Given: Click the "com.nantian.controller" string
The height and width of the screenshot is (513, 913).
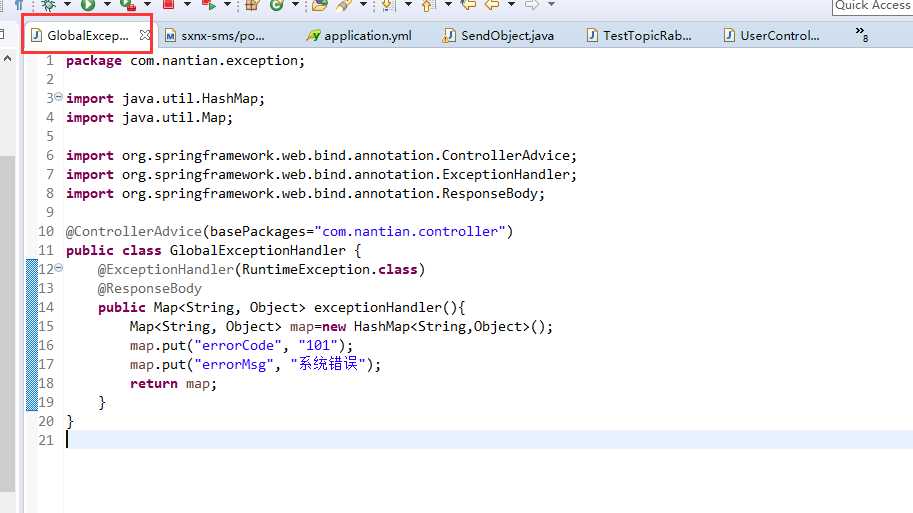Looking at the screenshot, I should tap(409, 232).
